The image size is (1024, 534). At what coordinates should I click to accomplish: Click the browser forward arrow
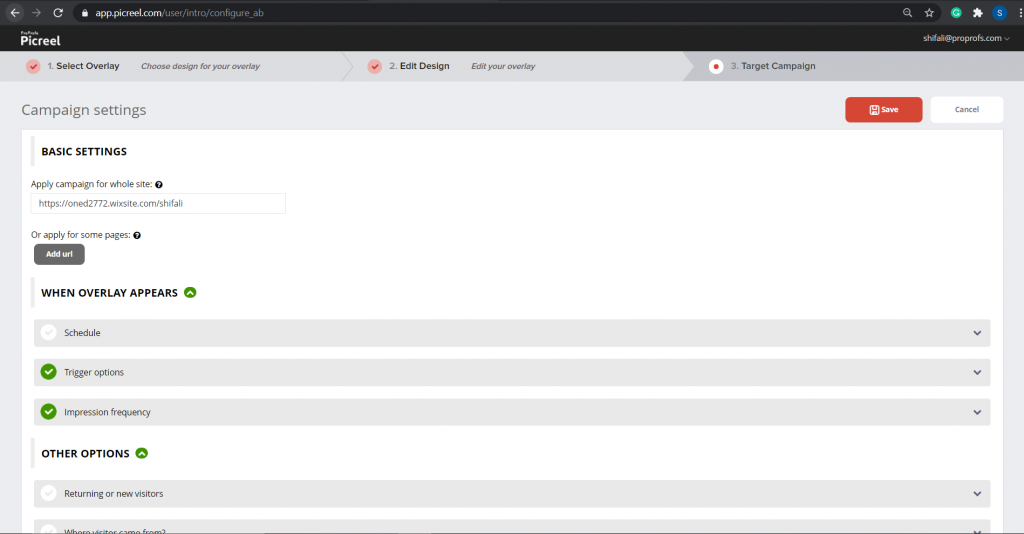37,12
